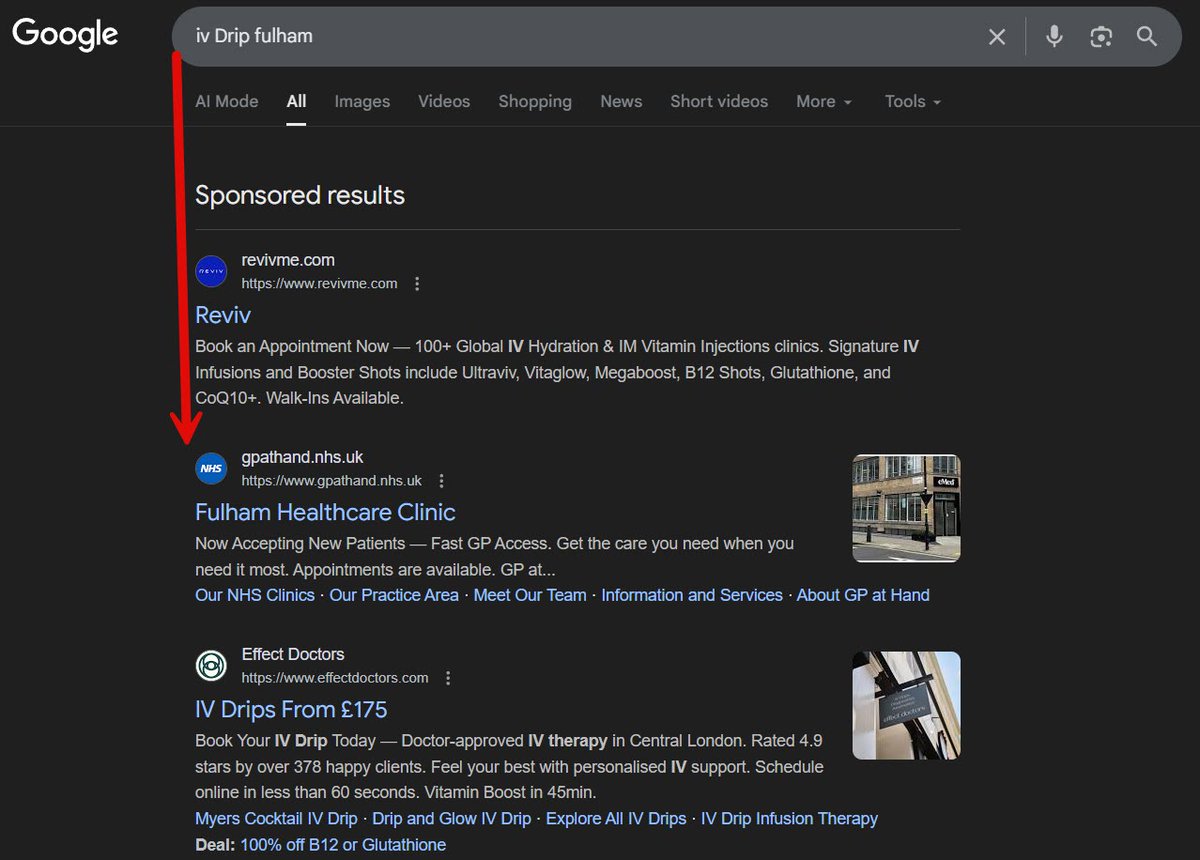Open three-dot menu next to effectdoctors.com
Image resolution: width=1200 pixels, height=860 pixels.
(448, 677)
